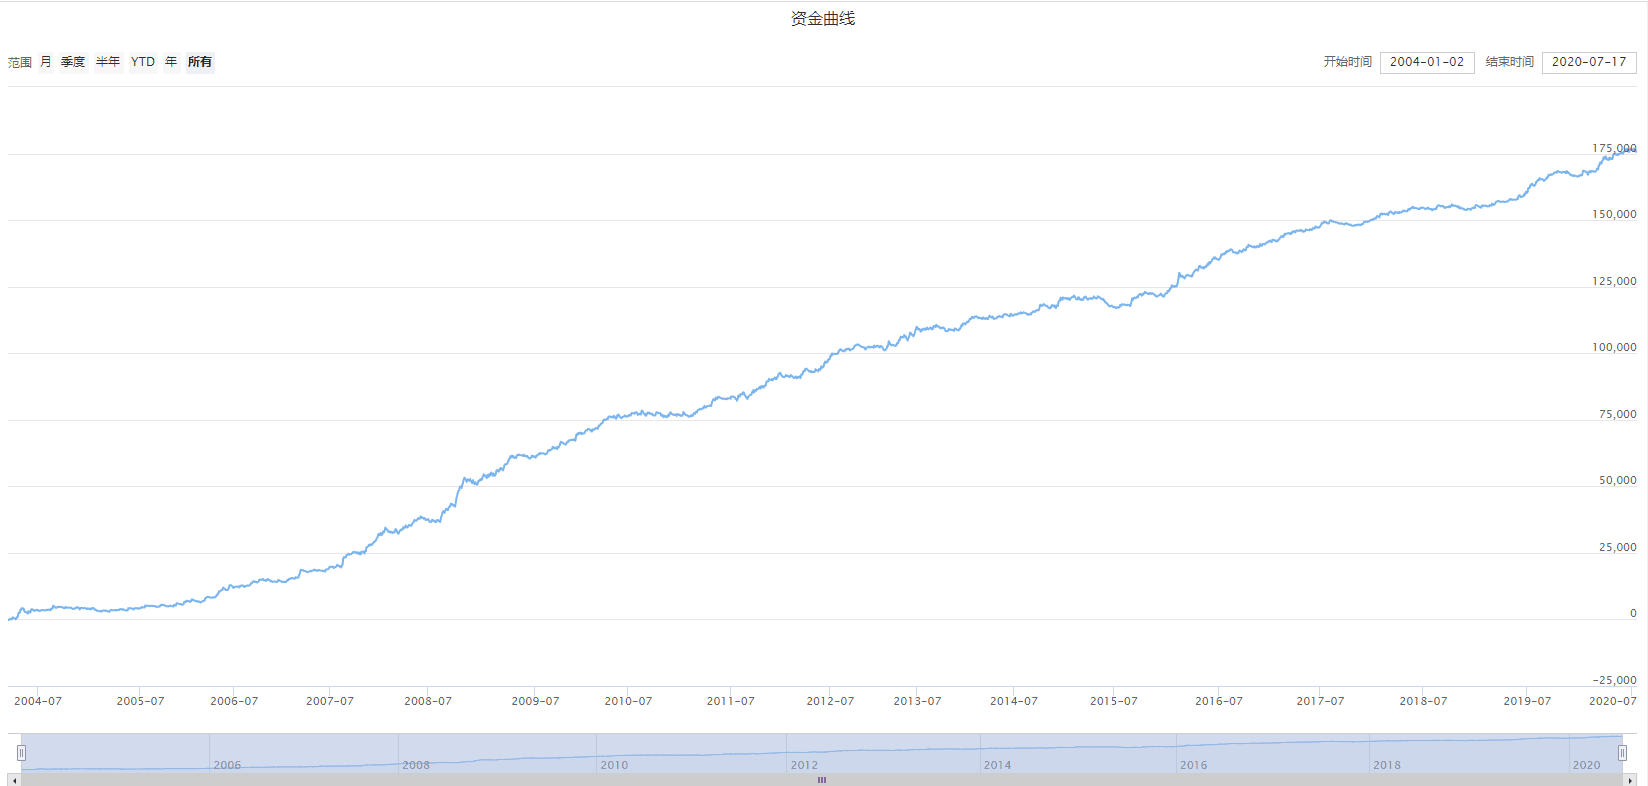Select the 半年 range button
The width and height of the screenshot is (1648, 786).
[x=108, y=62]
